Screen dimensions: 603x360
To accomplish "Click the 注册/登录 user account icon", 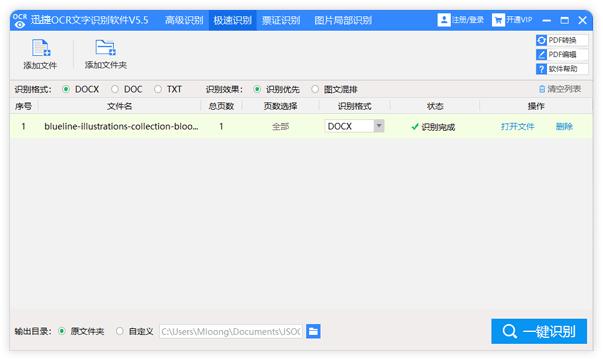I will point(443,20).
